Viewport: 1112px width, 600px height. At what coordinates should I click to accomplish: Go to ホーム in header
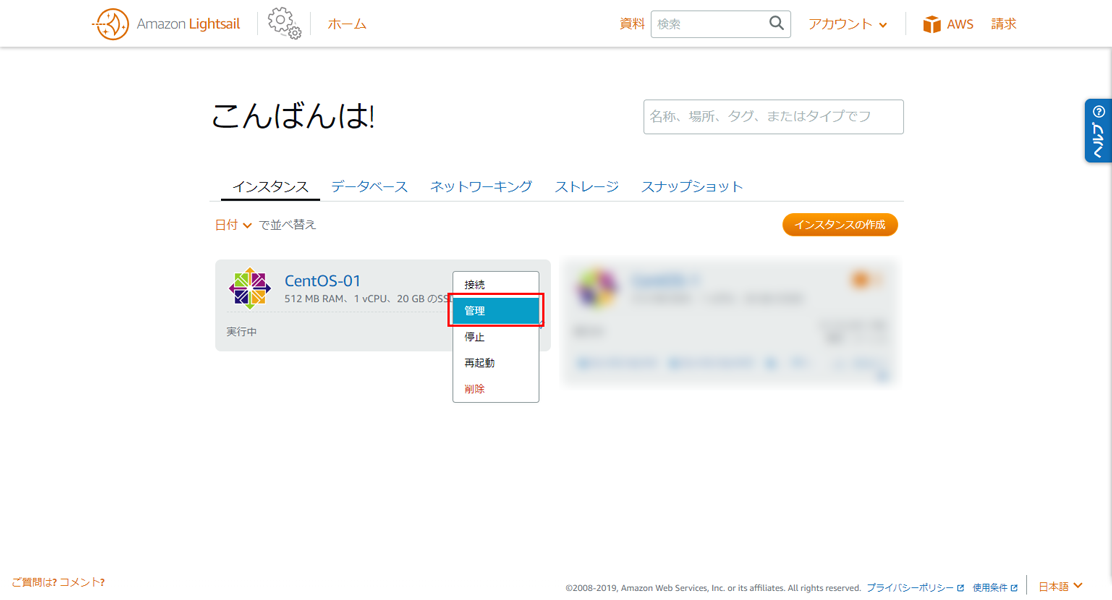347,24
